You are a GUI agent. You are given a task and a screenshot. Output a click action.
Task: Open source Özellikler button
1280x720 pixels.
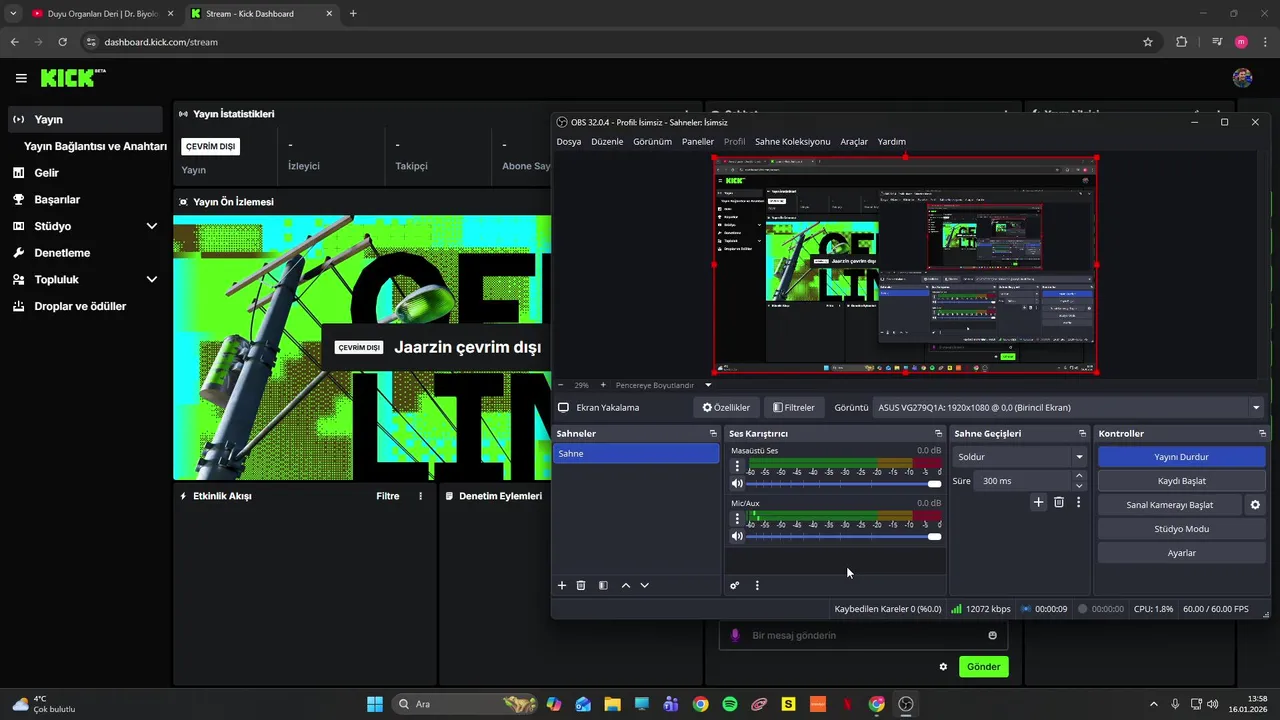pos(726,407)
